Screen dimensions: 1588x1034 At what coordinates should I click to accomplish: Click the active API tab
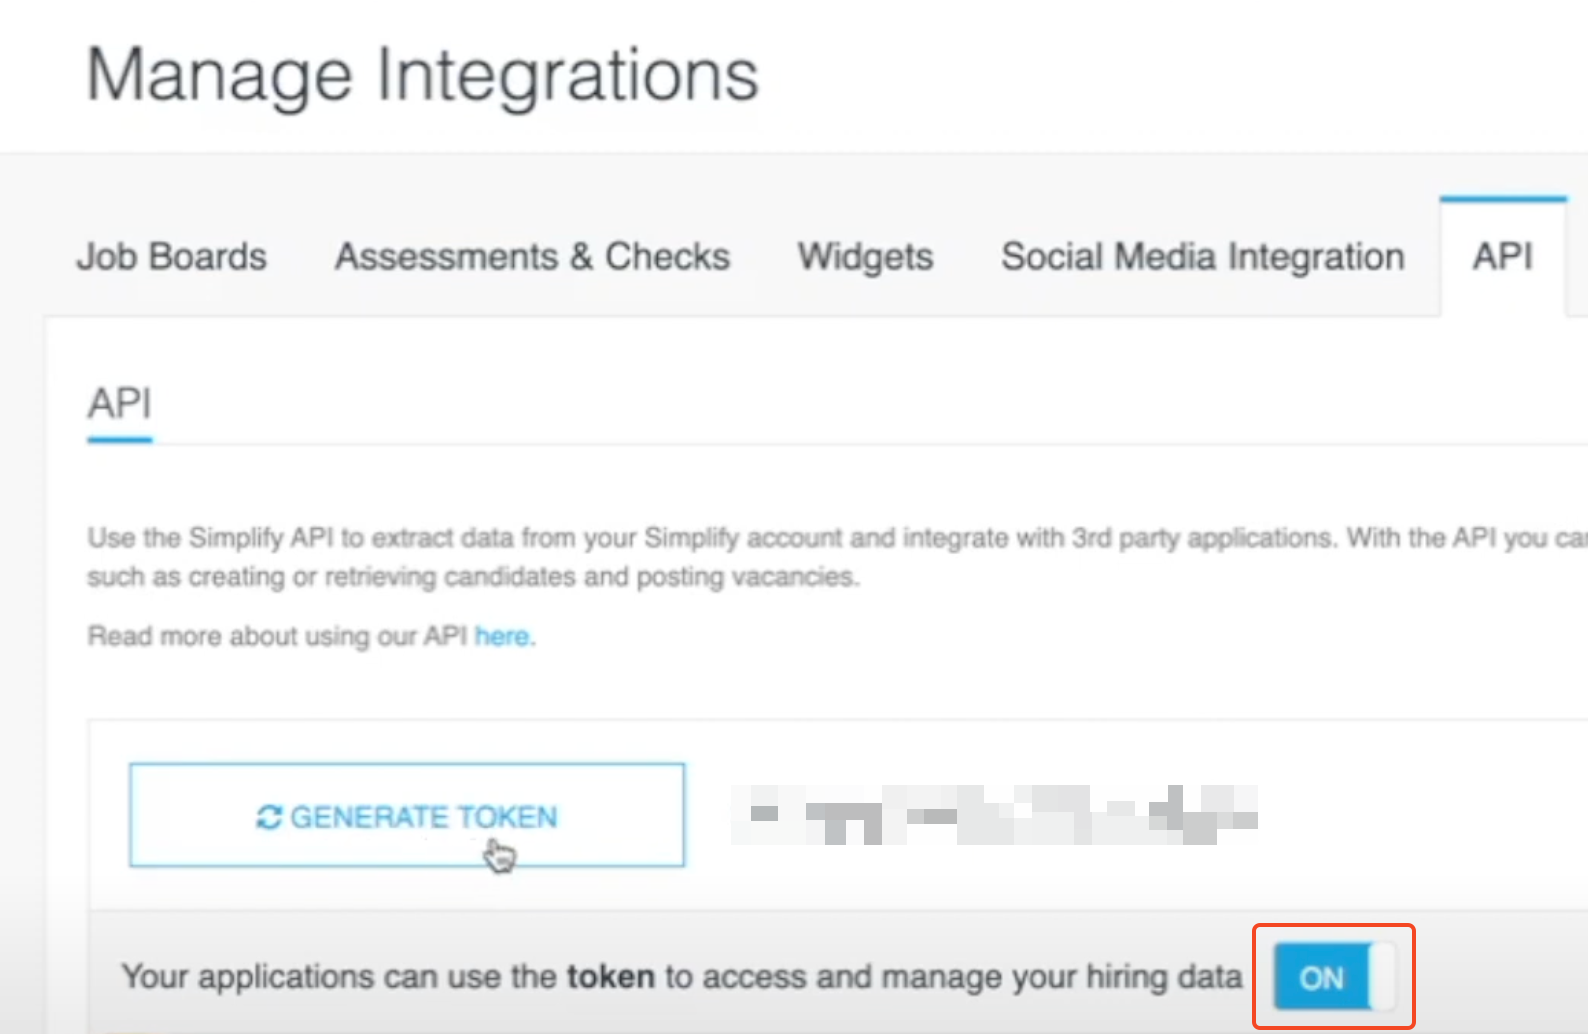pyautogui.click(x=1502, y=257)
